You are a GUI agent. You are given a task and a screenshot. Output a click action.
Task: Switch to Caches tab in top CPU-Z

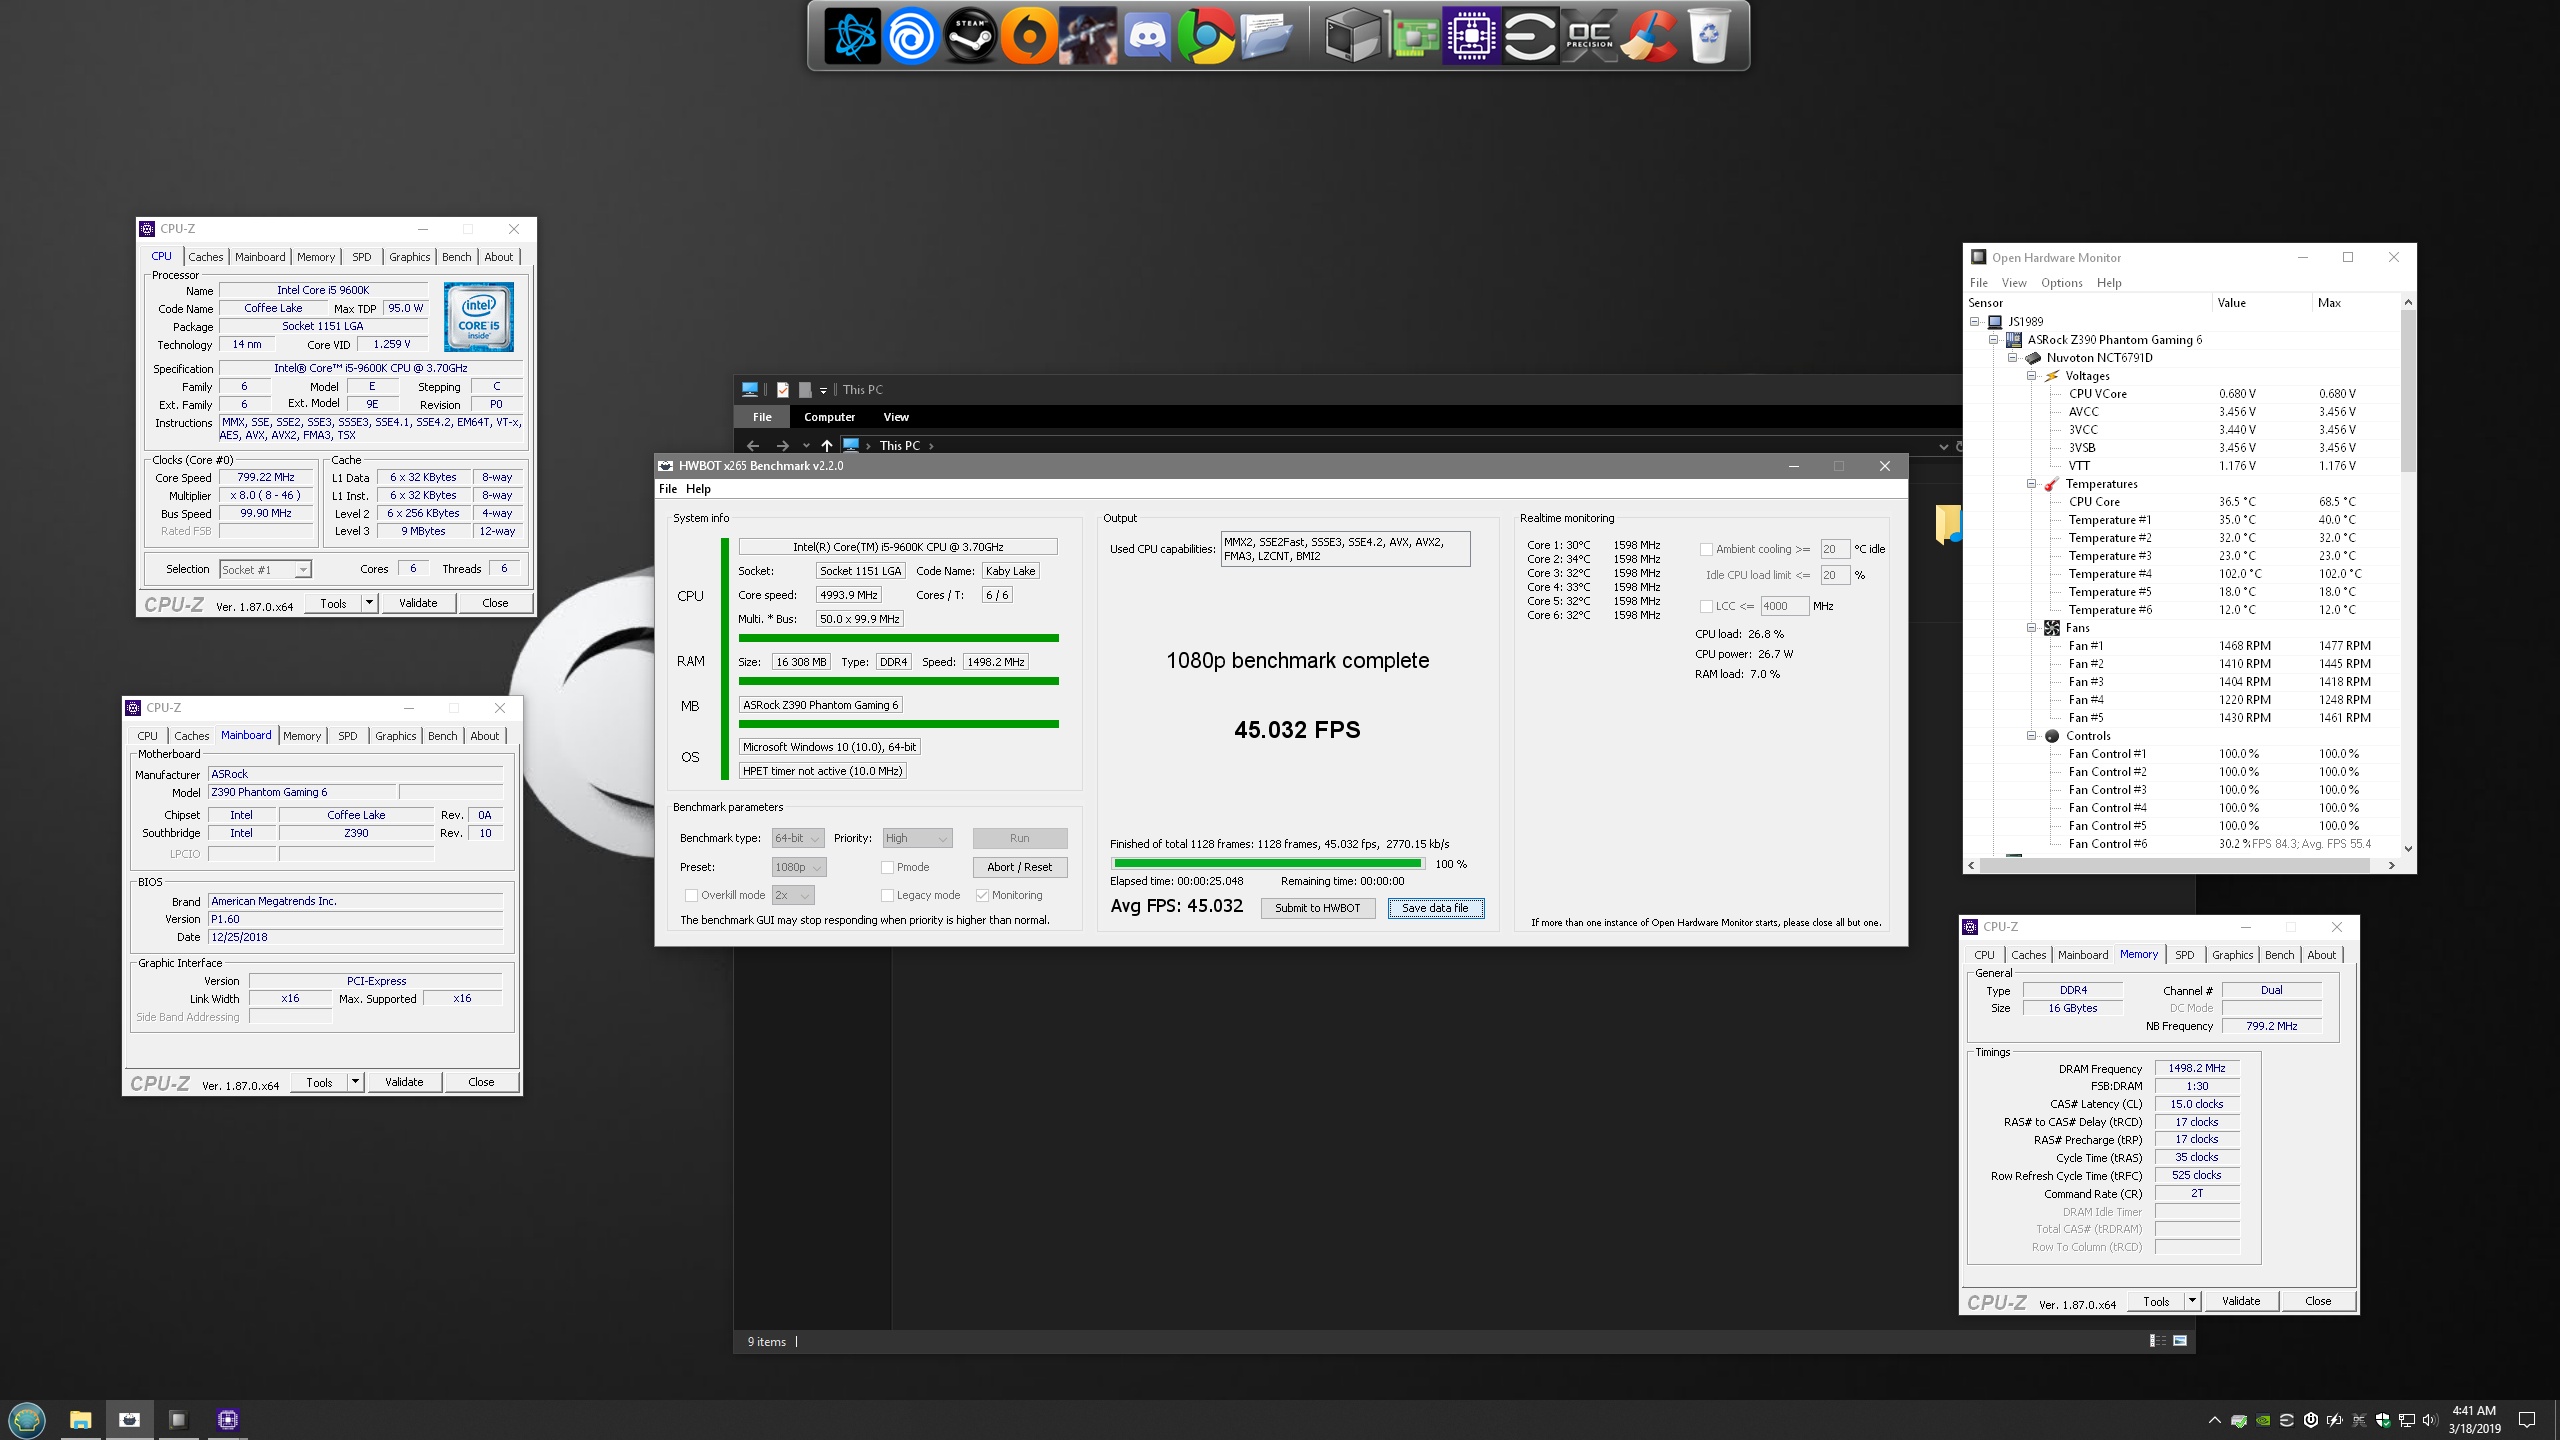click(205, 257)
